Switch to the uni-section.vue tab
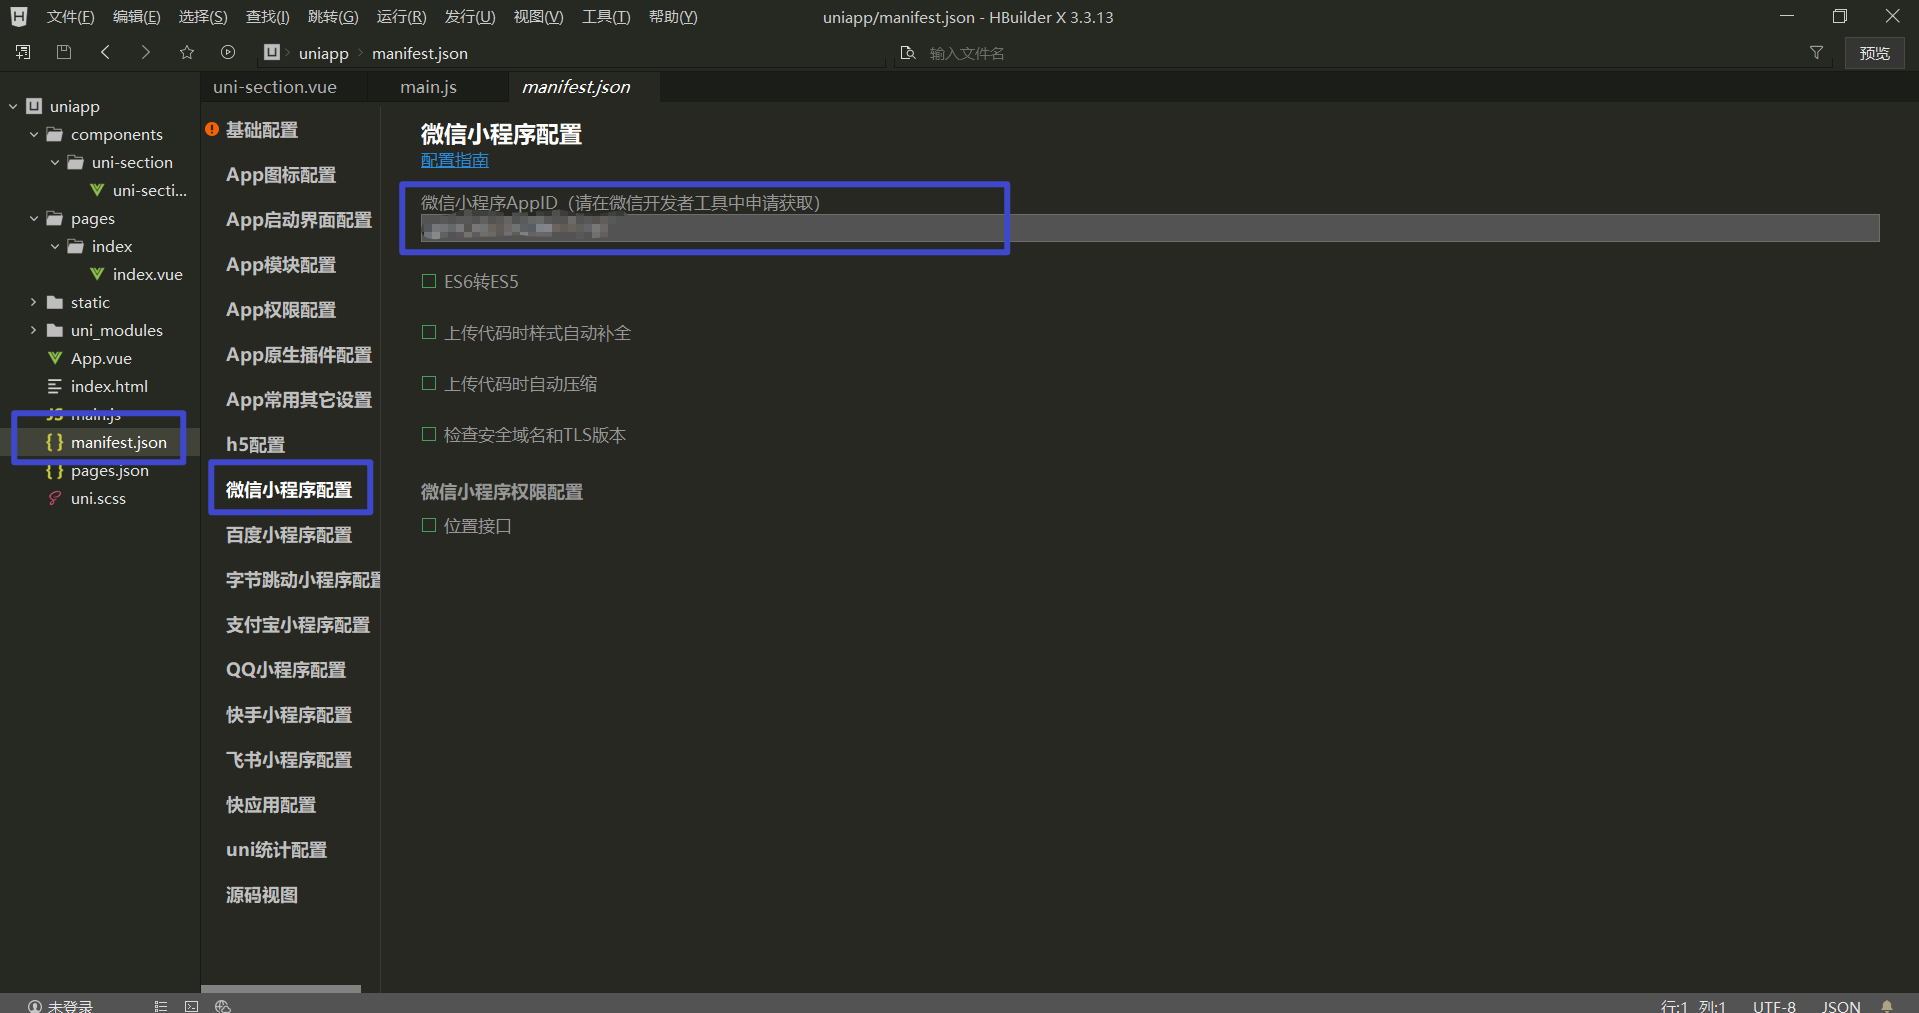Image resolution: width=1919 pixels, height=1013 pixels. (x=275, y=87)
